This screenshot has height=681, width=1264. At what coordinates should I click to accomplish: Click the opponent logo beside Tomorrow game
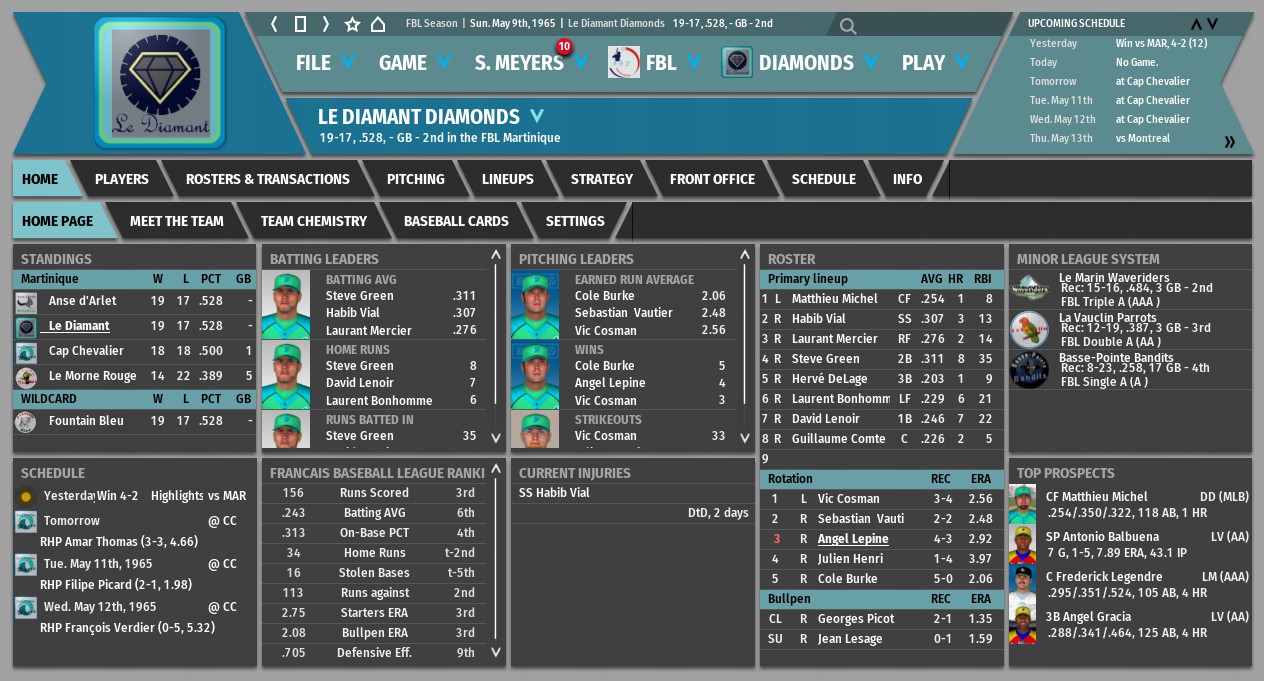[26, 521]
